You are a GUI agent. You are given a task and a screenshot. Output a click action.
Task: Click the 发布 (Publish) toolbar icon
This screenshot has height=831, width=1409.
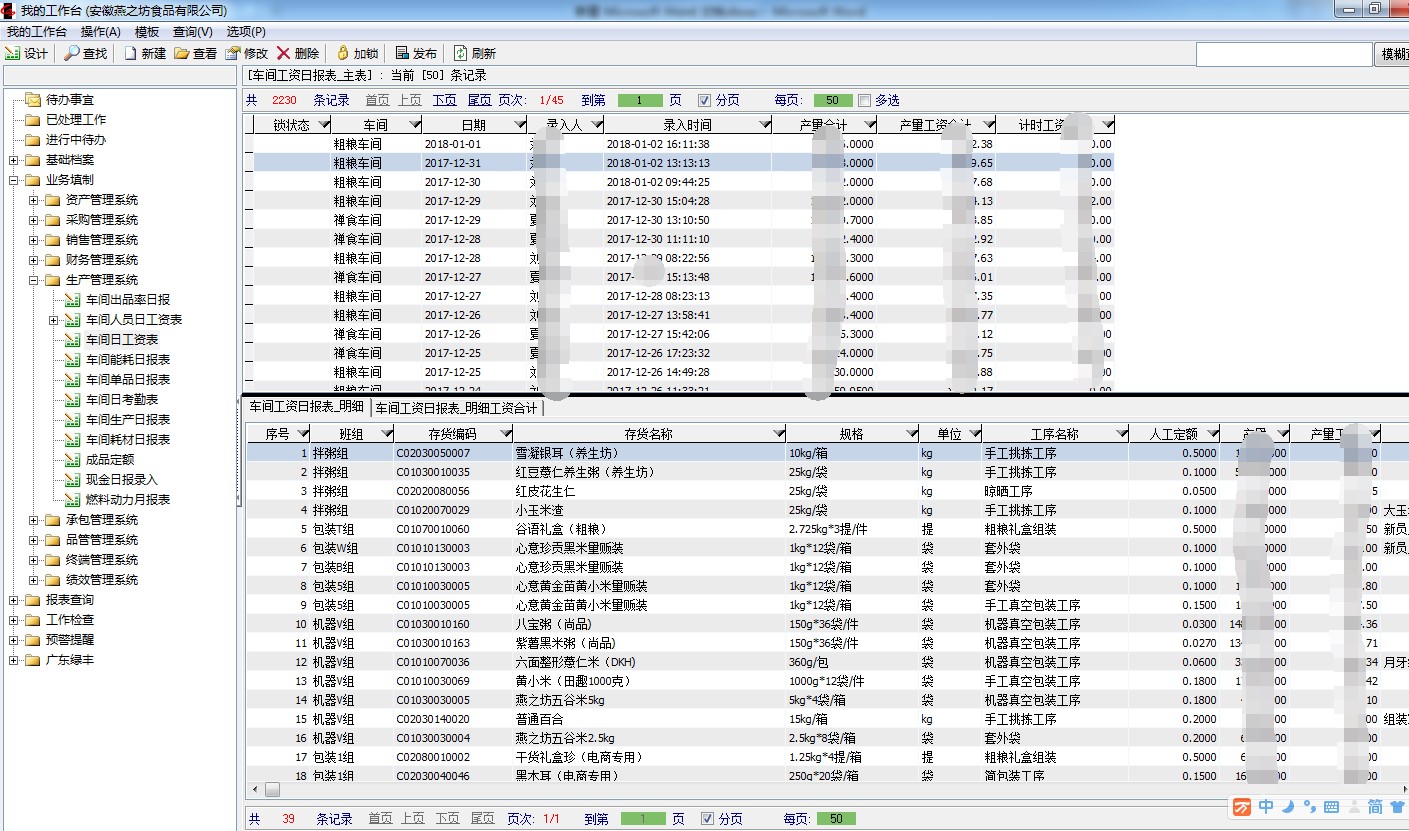(x=402, y=53)
